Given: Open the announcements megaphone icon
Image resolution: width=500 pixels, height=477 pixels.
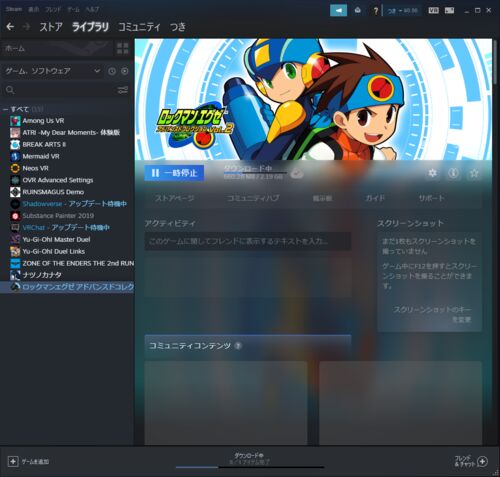Looking at the screenshot, I should click(338, 10).
